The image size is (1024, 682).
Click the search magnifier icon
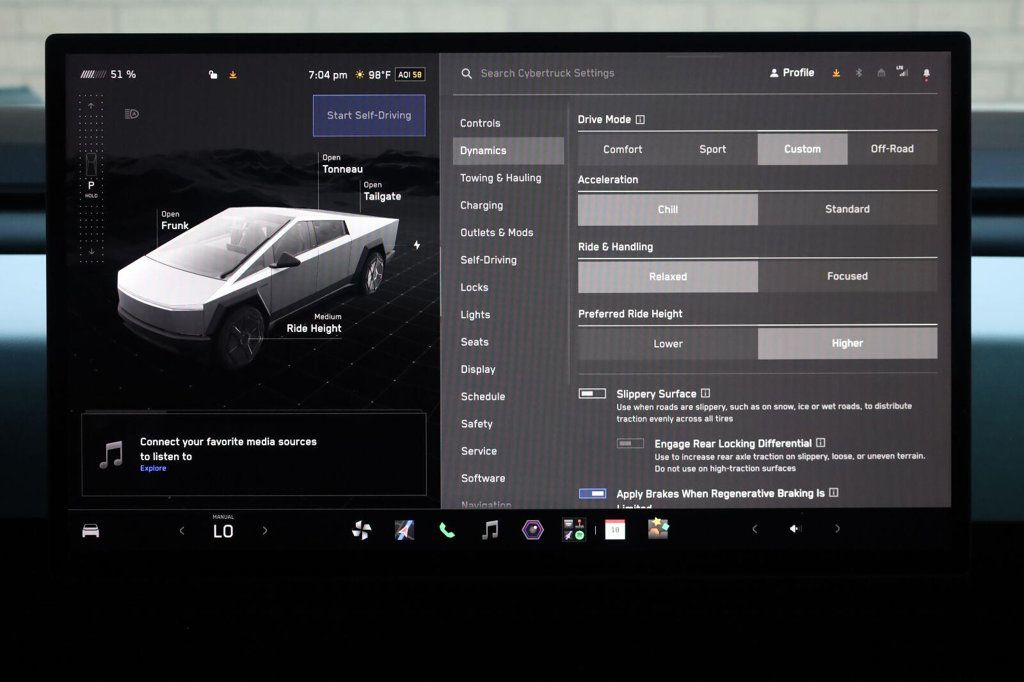(x=466, y=73)
